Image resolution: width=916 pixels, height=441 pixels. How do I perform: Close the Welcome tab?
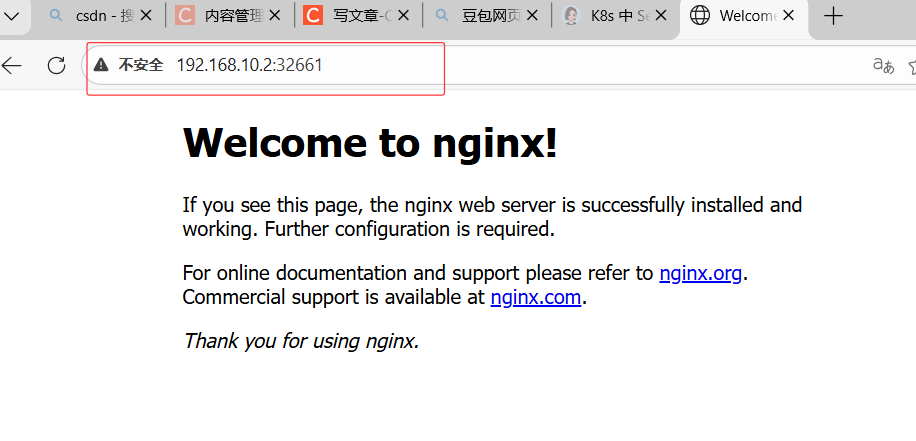(788, 16)
